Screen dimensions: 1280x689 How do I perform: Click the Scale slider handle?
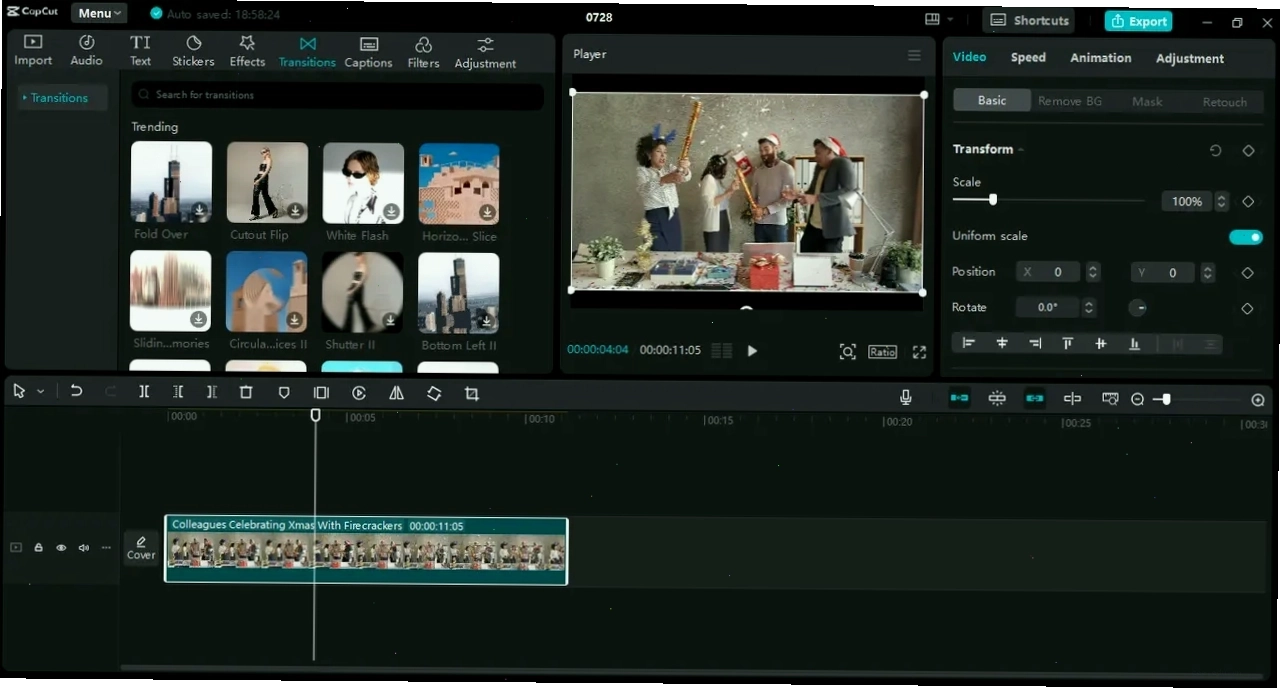click(x=992, y=200)
